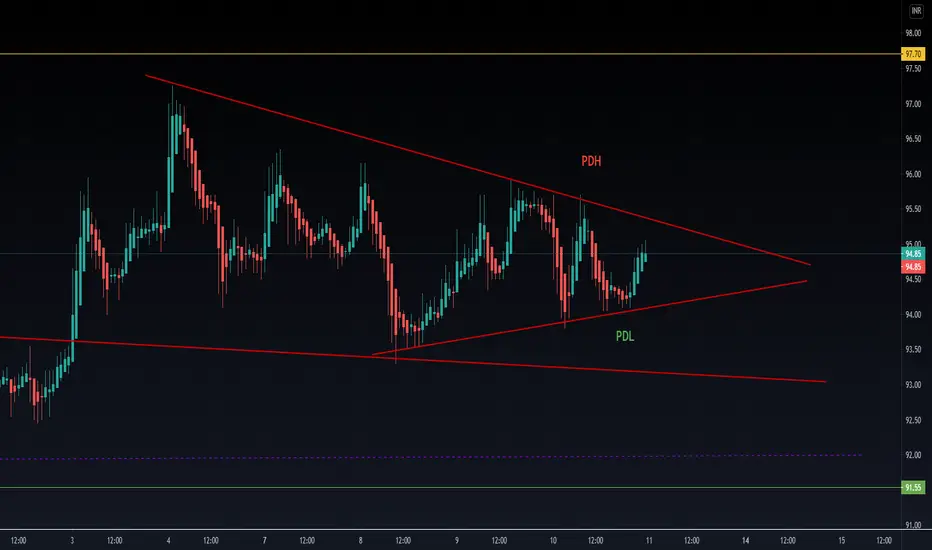This screenshot has width=932, height=550.
Task: Click the red 94.85 price tag
Action: pos(913,267)
